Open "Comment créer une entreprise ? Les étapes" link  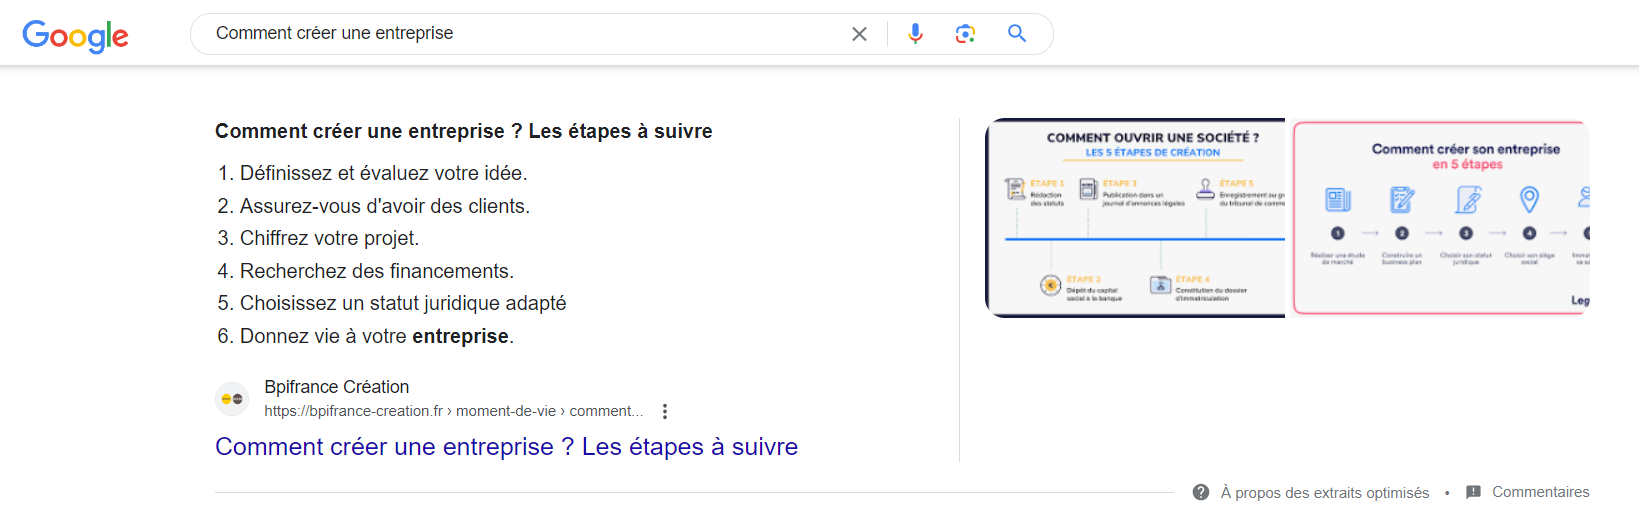point(506,447)
